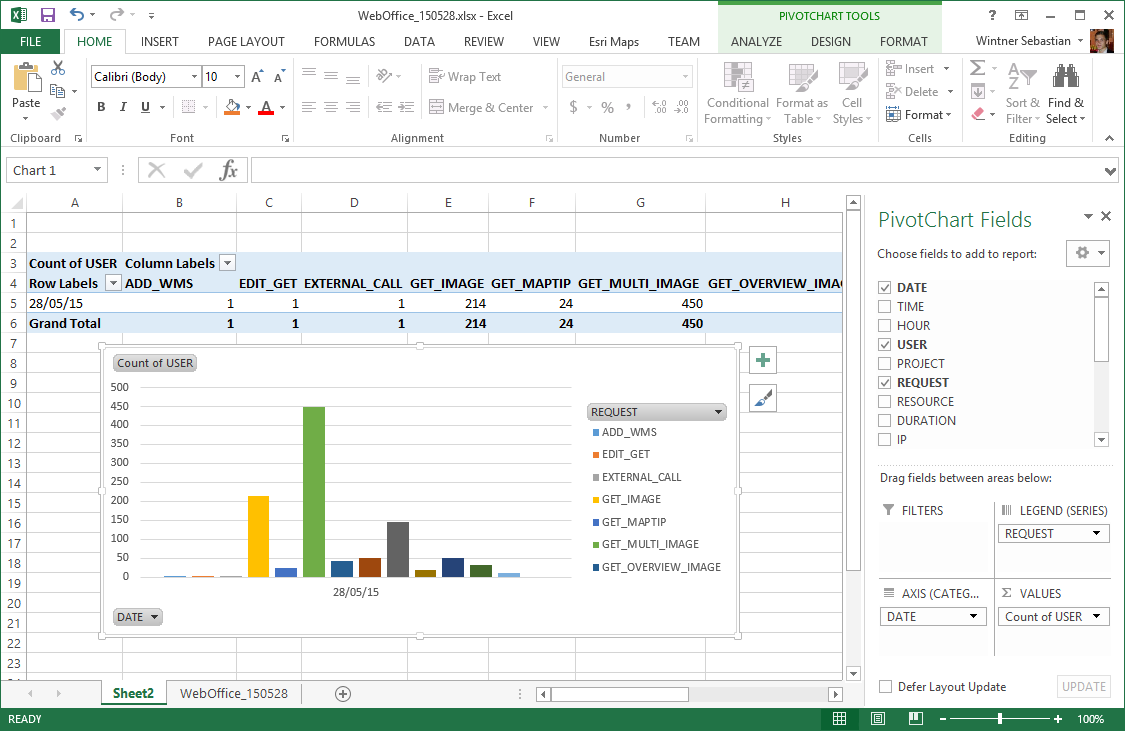The image size is (1125, 731).
Task: Switch to the ANALYZE ribbon tab
Action: [756, 42]
